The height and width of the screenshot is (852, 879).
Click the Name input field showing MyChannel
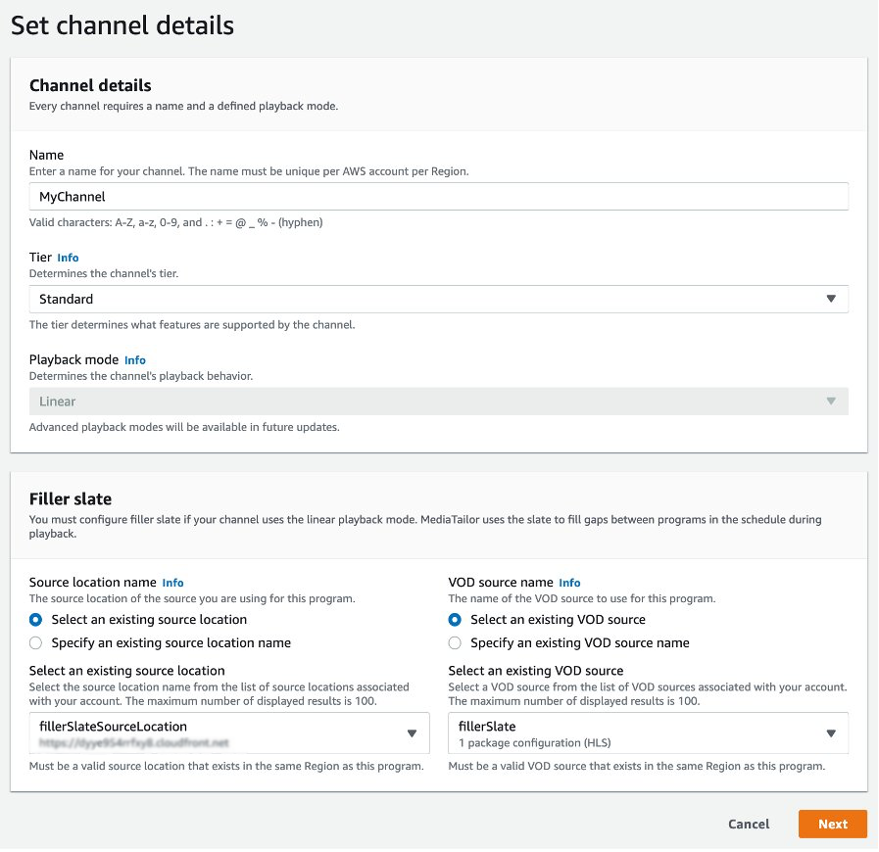pyautogui.click(x=437, y=196)
